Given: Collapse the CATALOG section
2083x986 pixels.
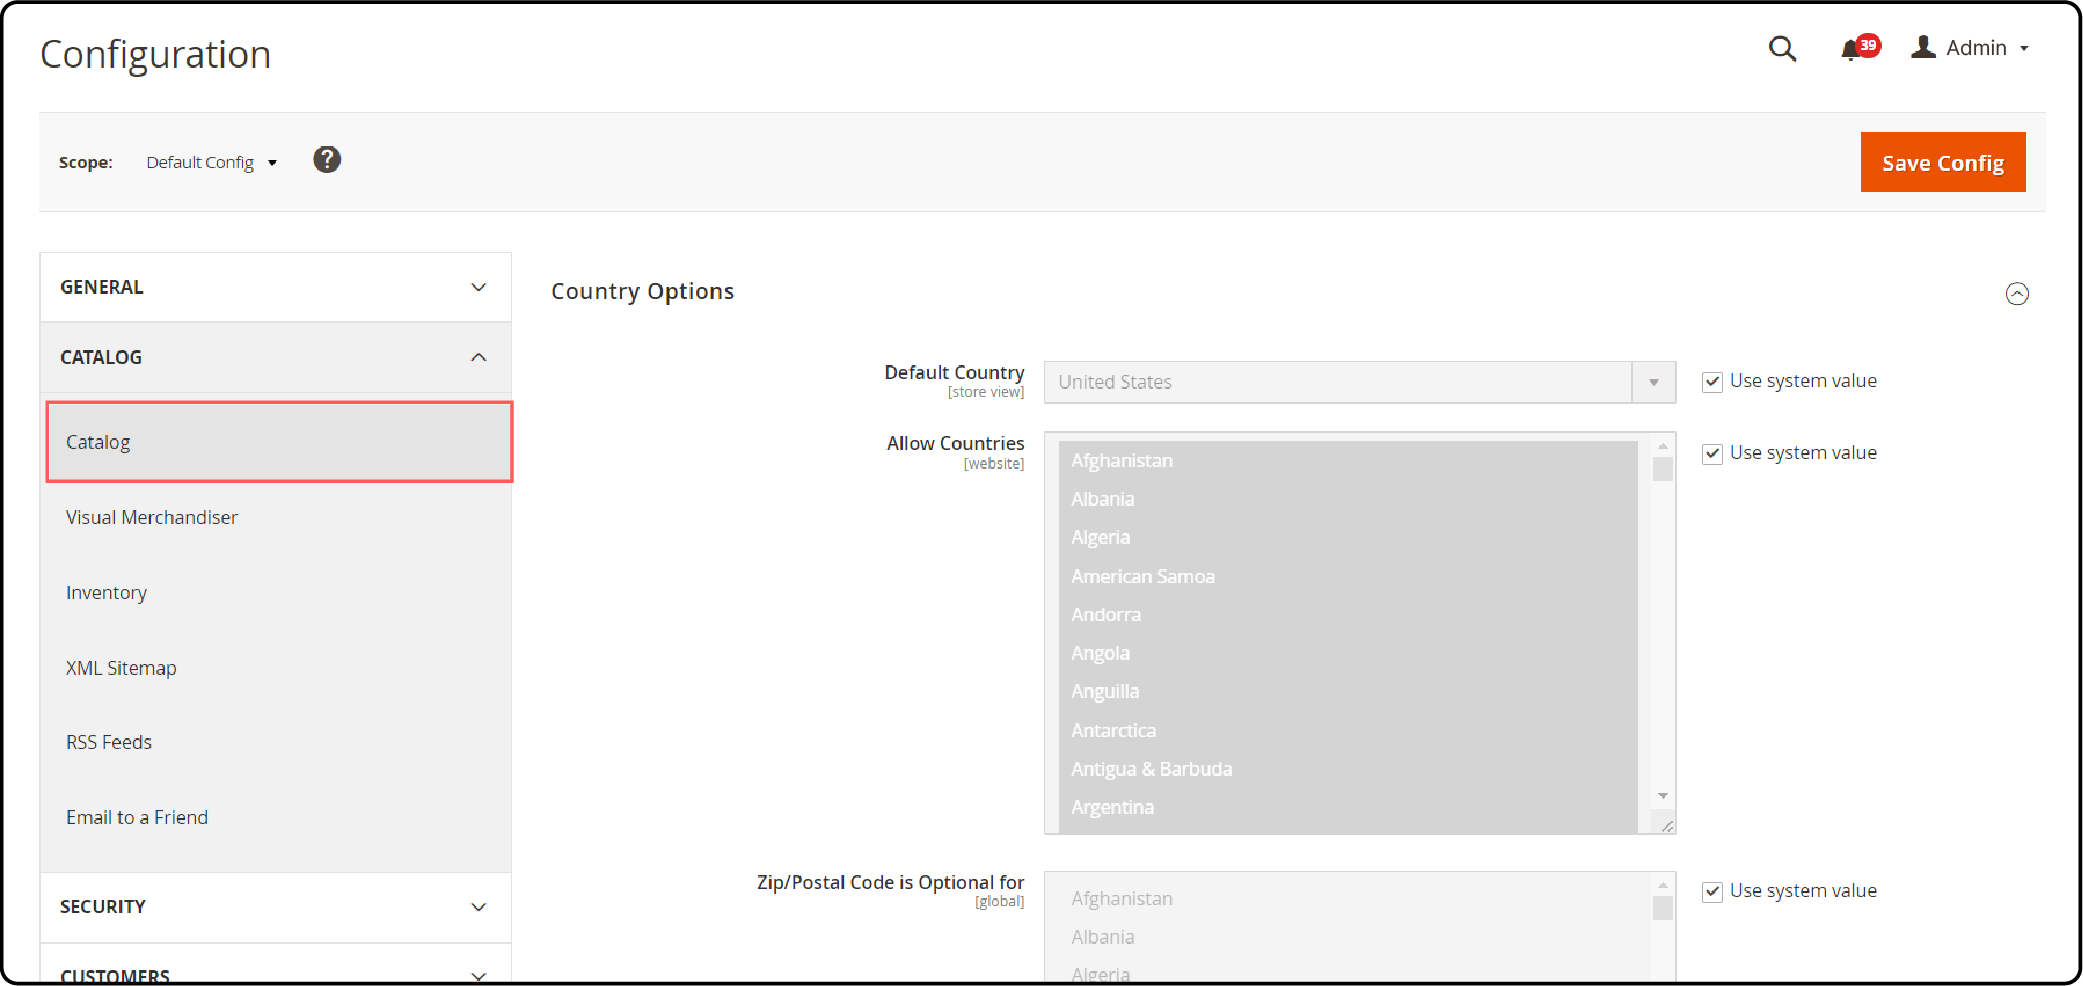Looking at the screenshot, I should point(276,357).
